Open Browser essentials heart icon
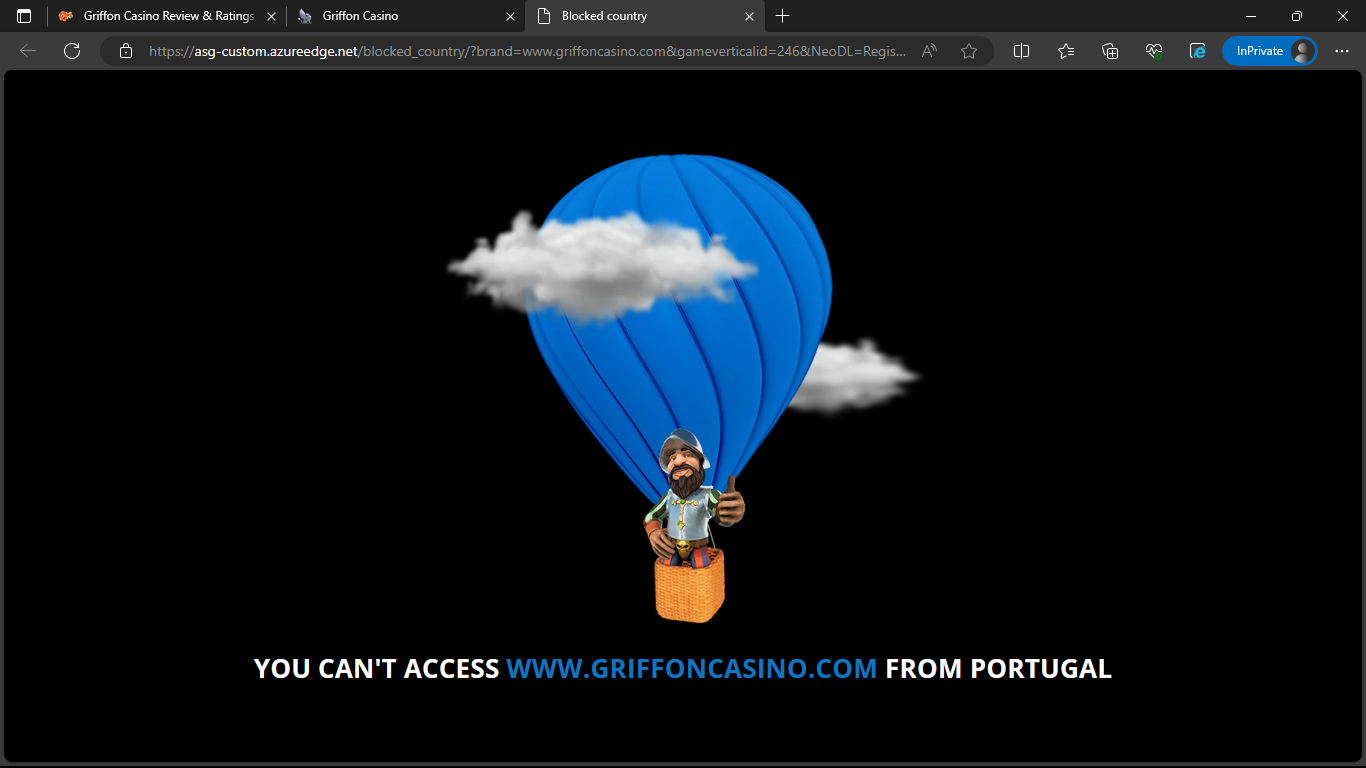Image resolution: width=1366 pixels, height=768 pixels. [x=1154, y=51]
